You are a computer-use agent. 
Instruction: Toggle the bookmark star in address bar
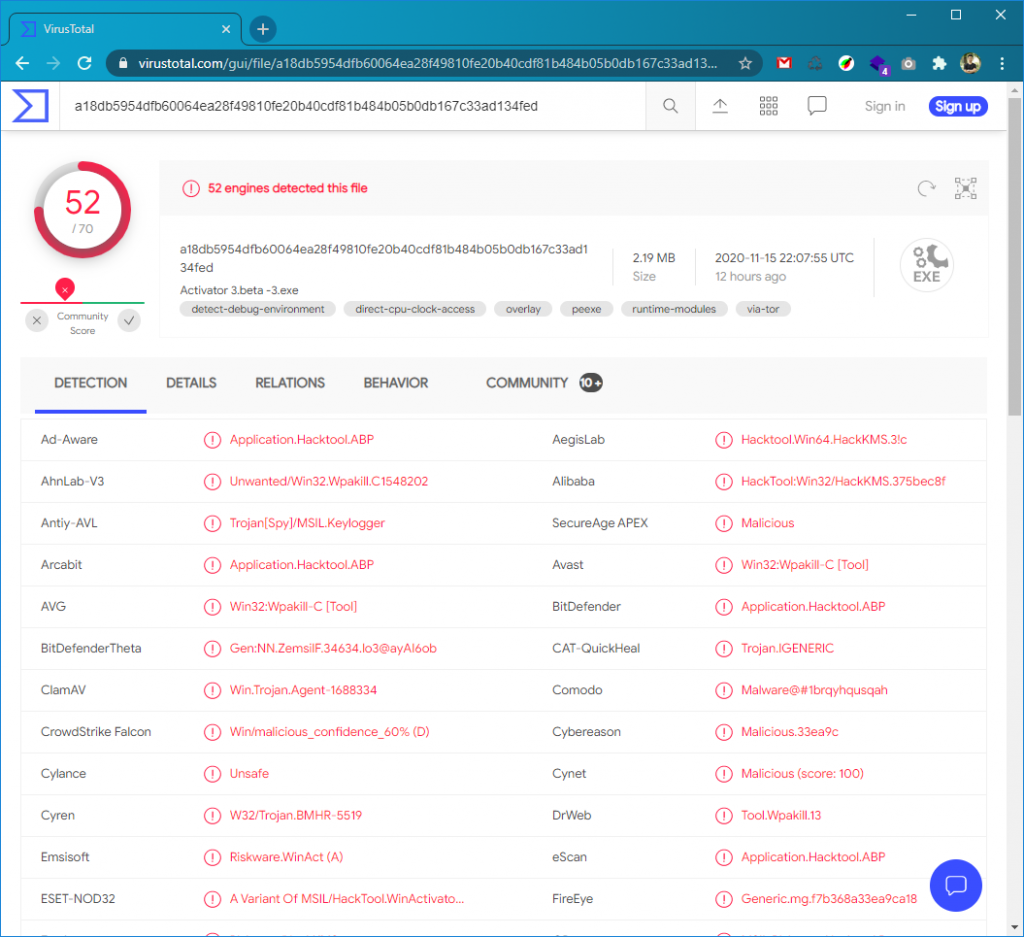click(x=746, y=62)
